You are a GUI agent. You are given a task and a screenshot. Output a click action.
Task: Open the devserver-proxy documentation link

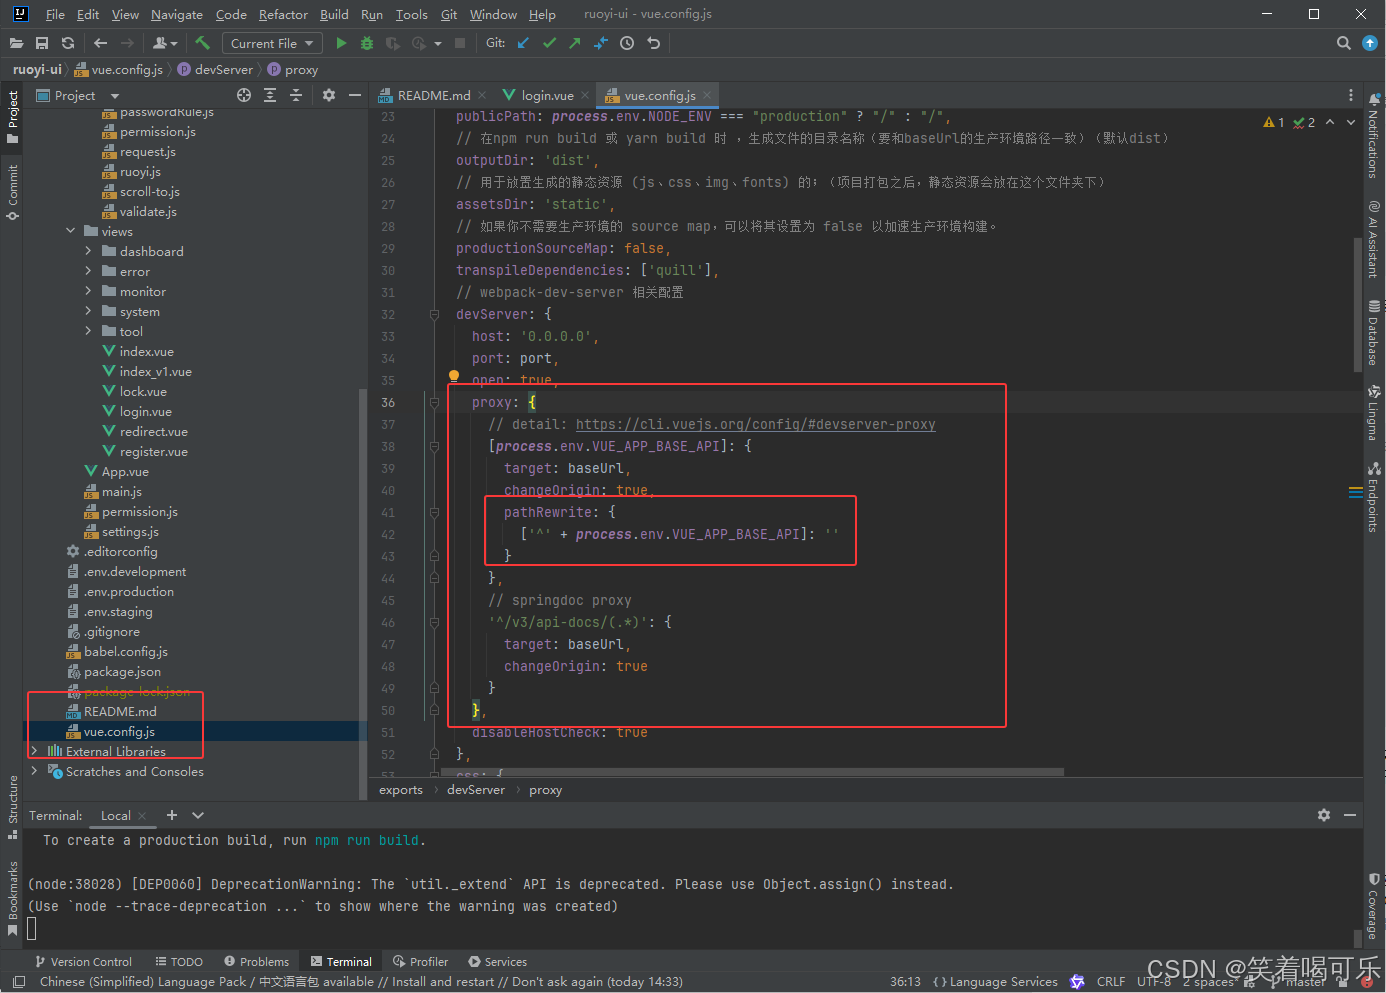click(756, 424)
